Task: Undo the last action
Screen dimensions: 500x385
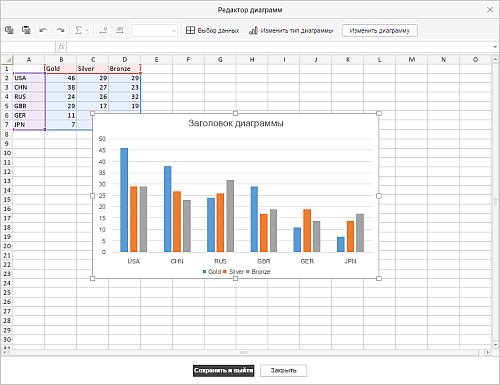Action: pyautogui.click(x=43, y=30)
